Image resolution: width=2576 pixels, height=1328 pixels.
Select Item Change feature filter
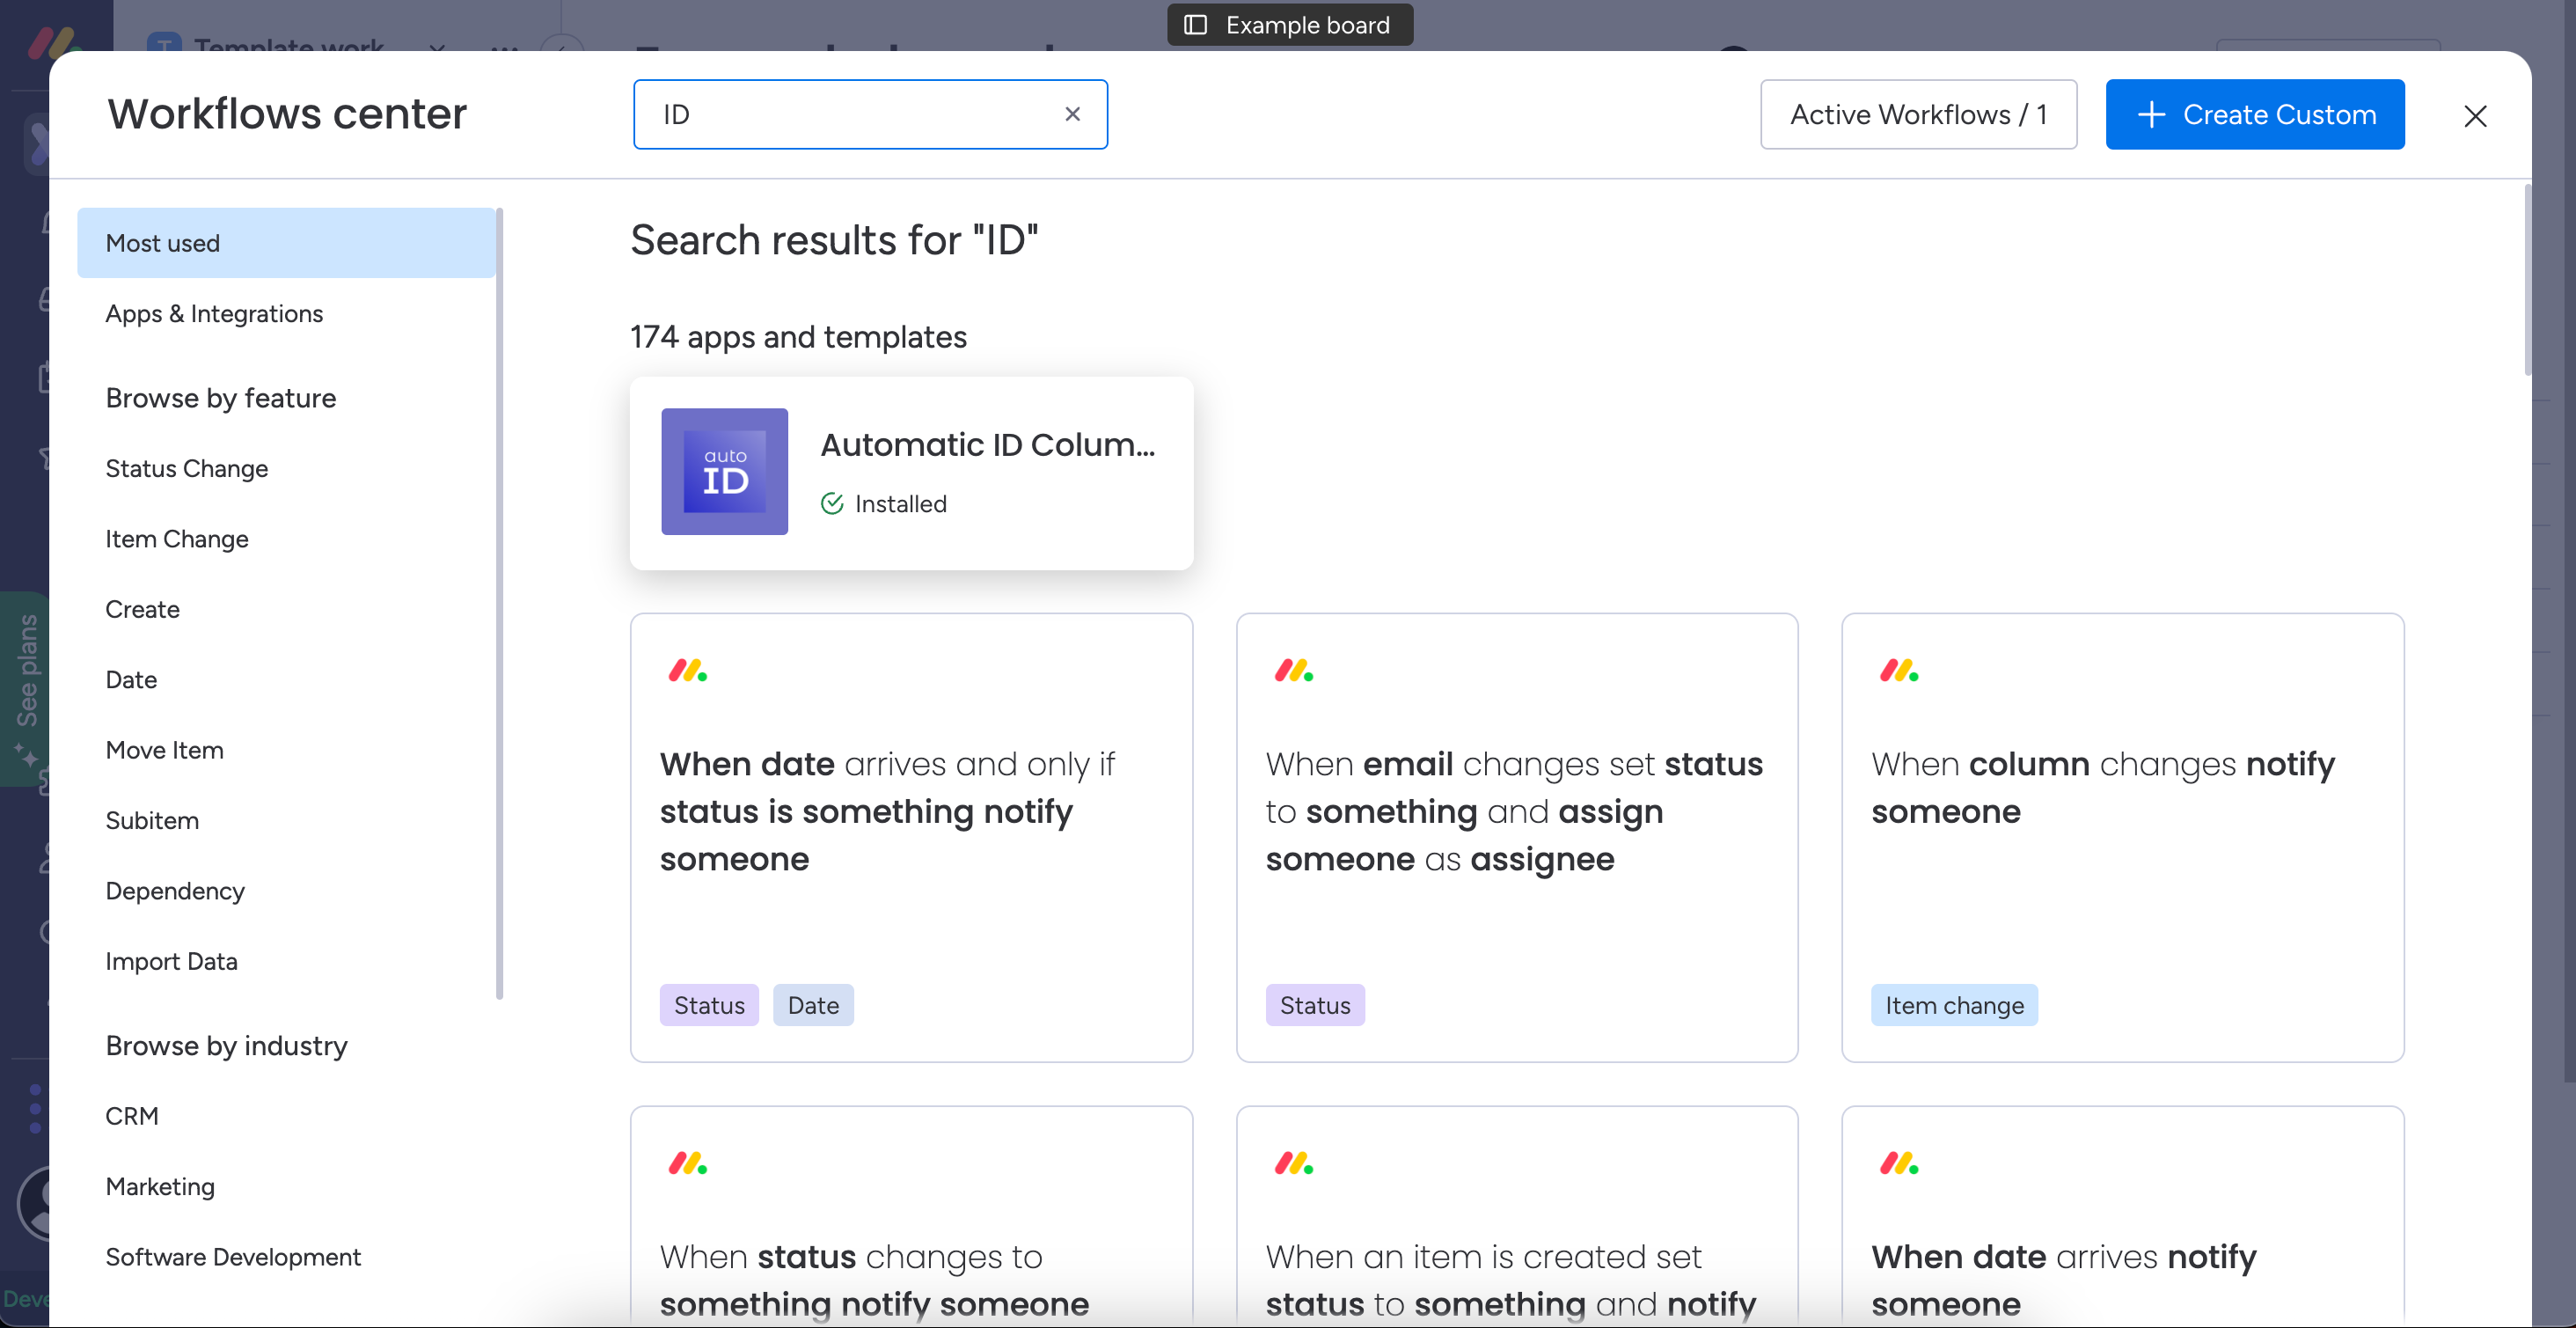(176, 539)
